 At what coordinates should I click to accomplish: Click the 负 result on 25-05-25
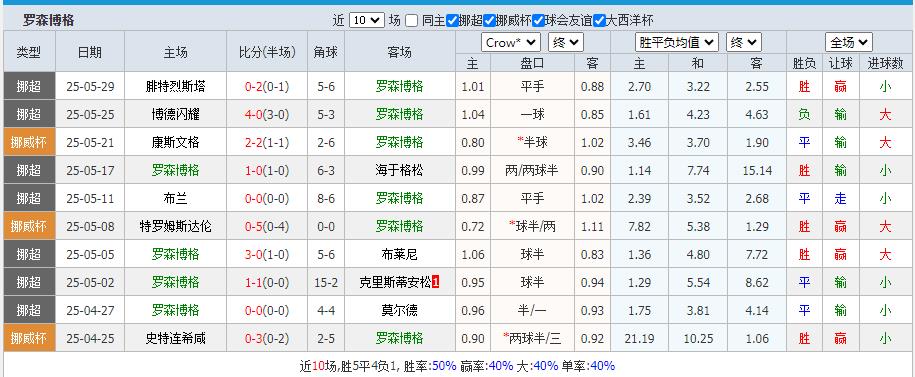pyautogui.click(x=804, y=114)
